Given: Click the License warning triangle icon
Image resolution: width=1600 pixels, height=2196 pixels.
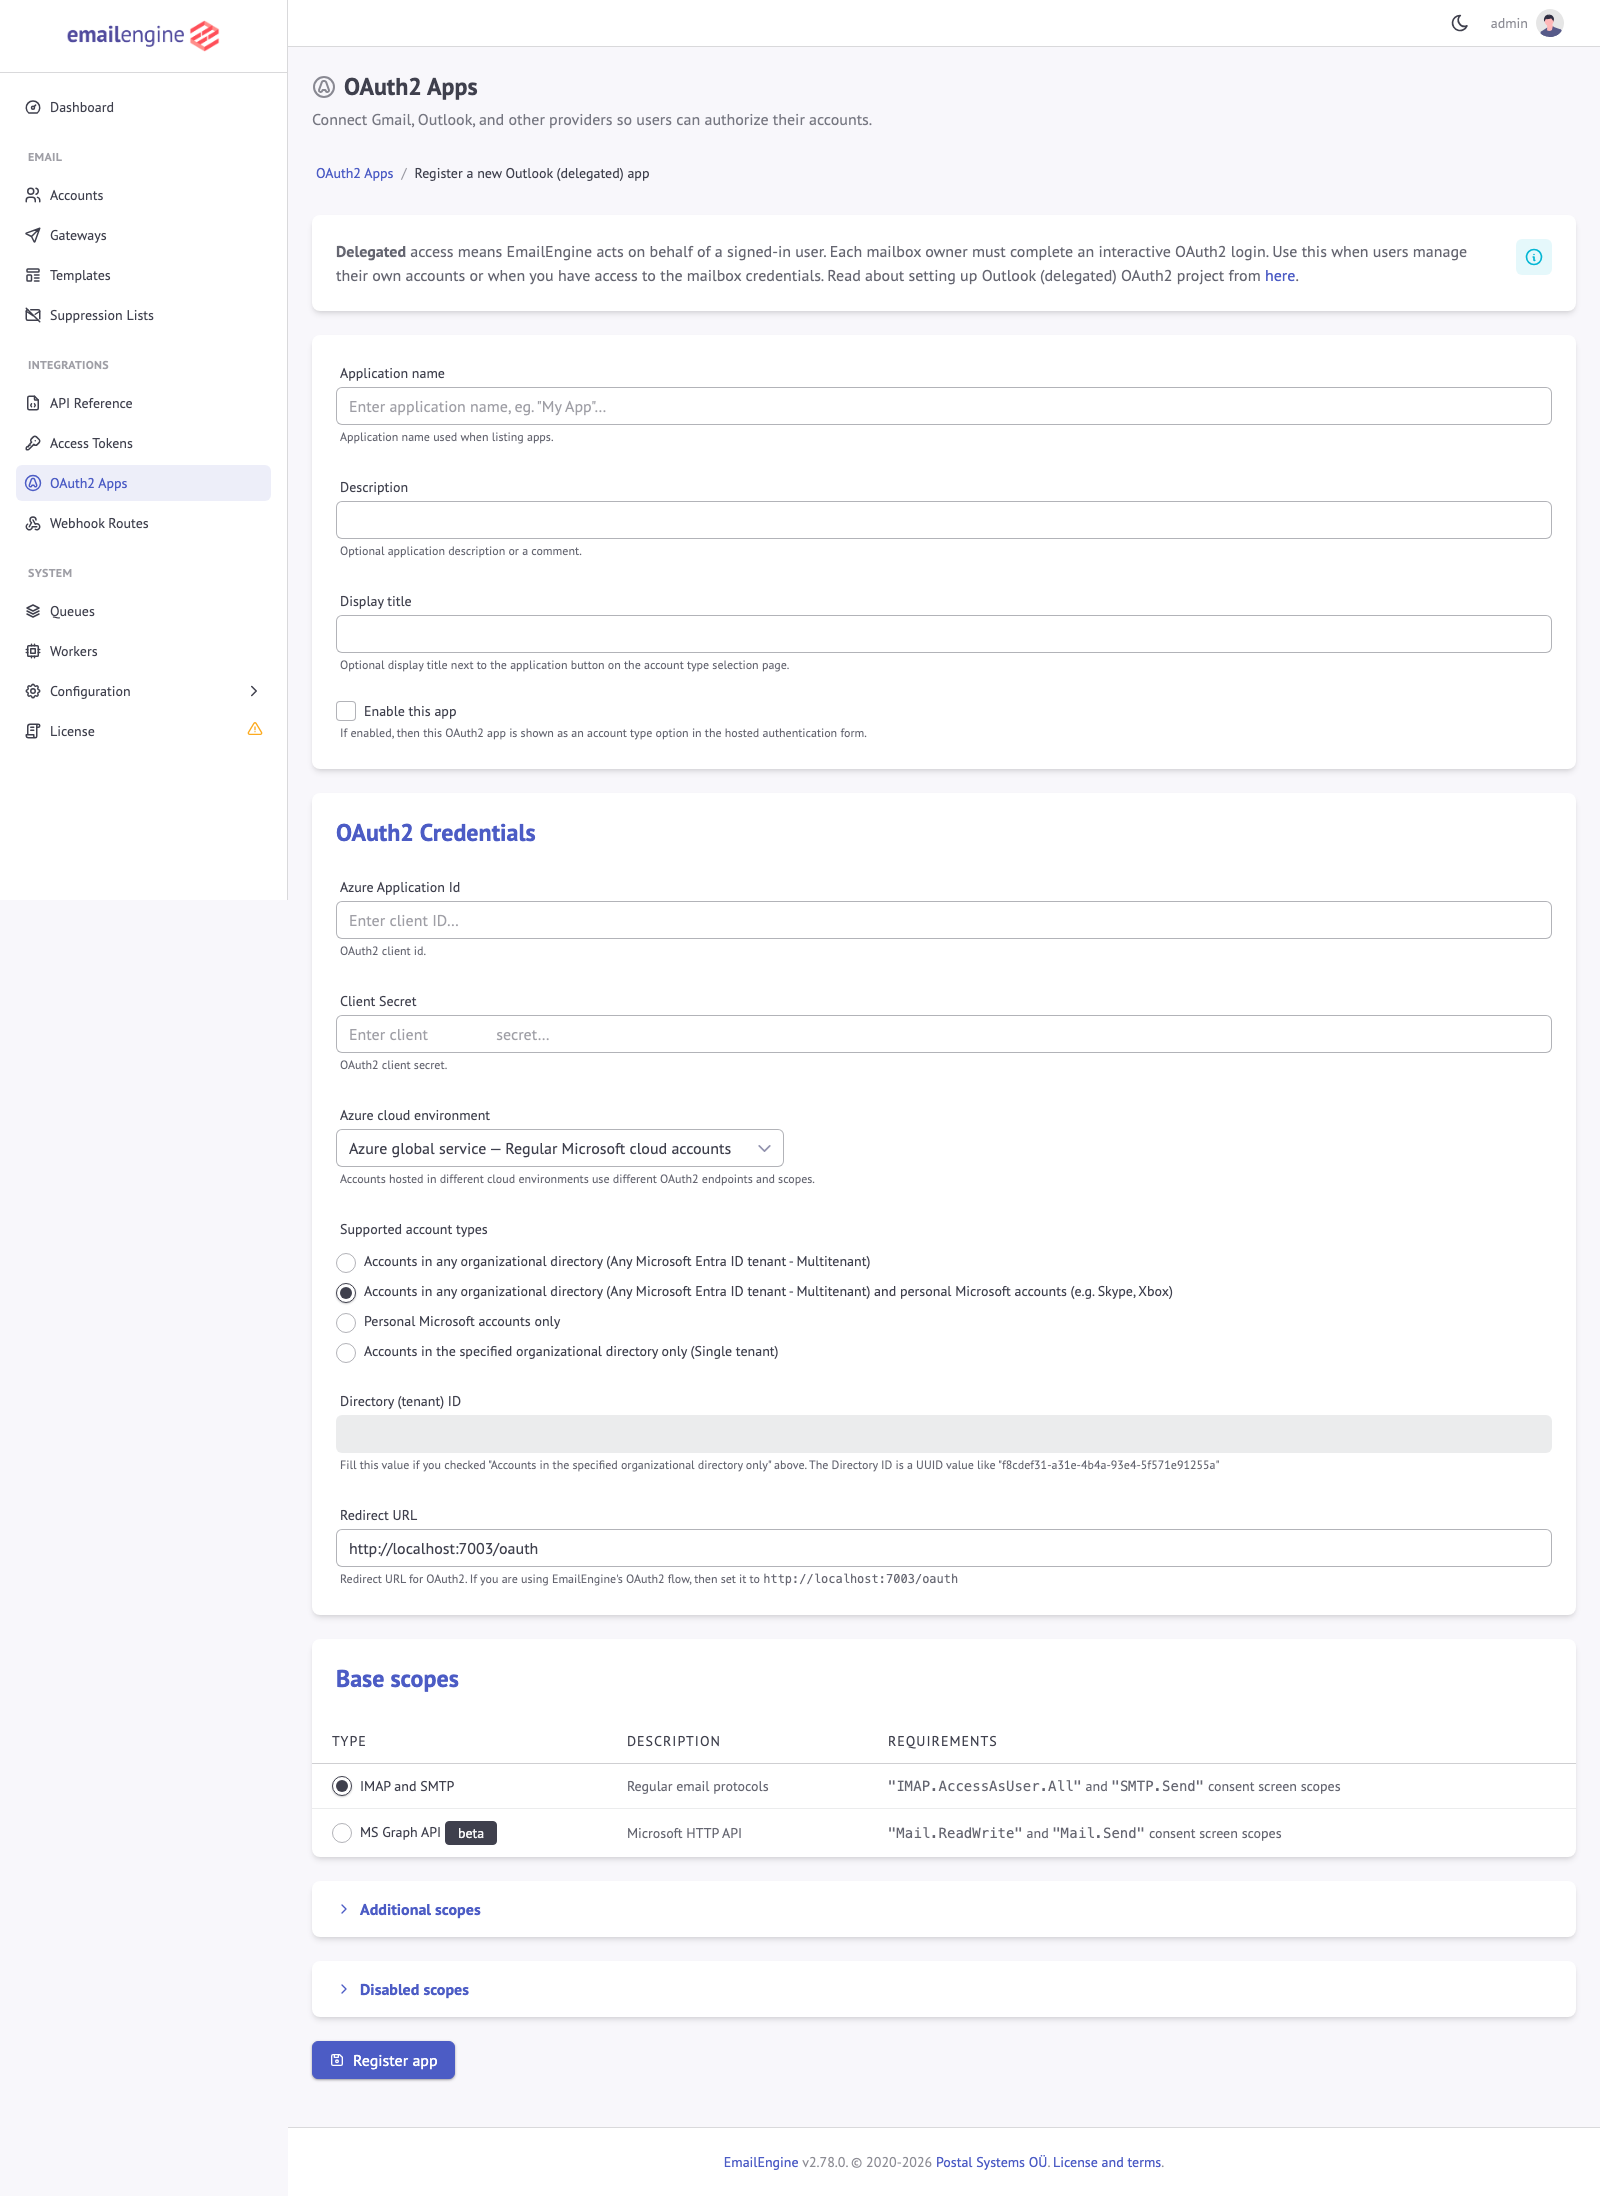Looking at the screenshot, I should (255, 729).
